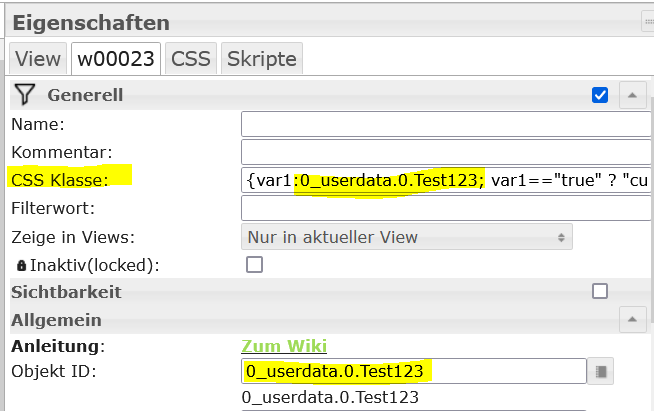
Task: Click the lock icon next to Inaktiv(locked)
Action: [21, 265]
